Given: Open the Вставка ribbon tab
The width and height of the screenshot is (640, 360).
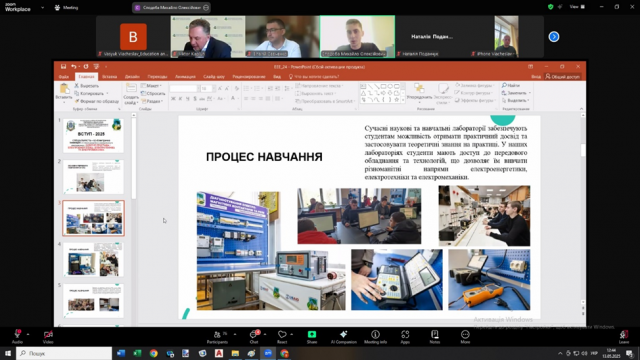Looking at the screenshot, I should click(x=109, y=77).
